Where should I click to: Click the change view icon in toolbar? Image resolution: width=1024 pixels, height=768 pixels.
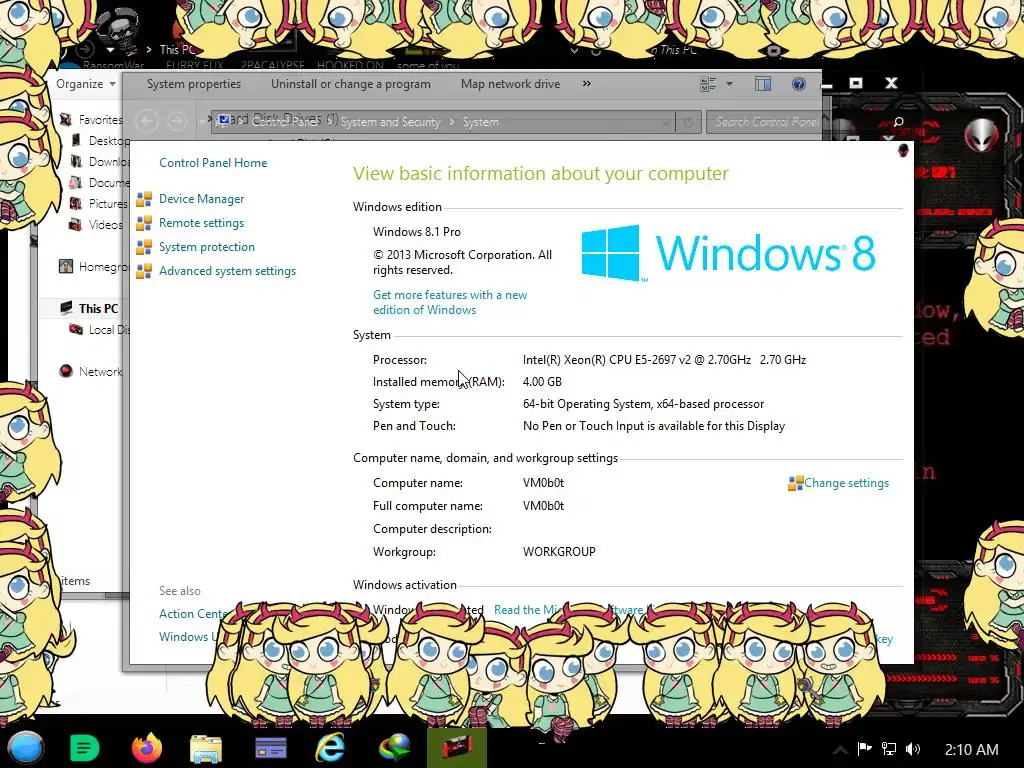pyautogui.click(x=708, y=84)
